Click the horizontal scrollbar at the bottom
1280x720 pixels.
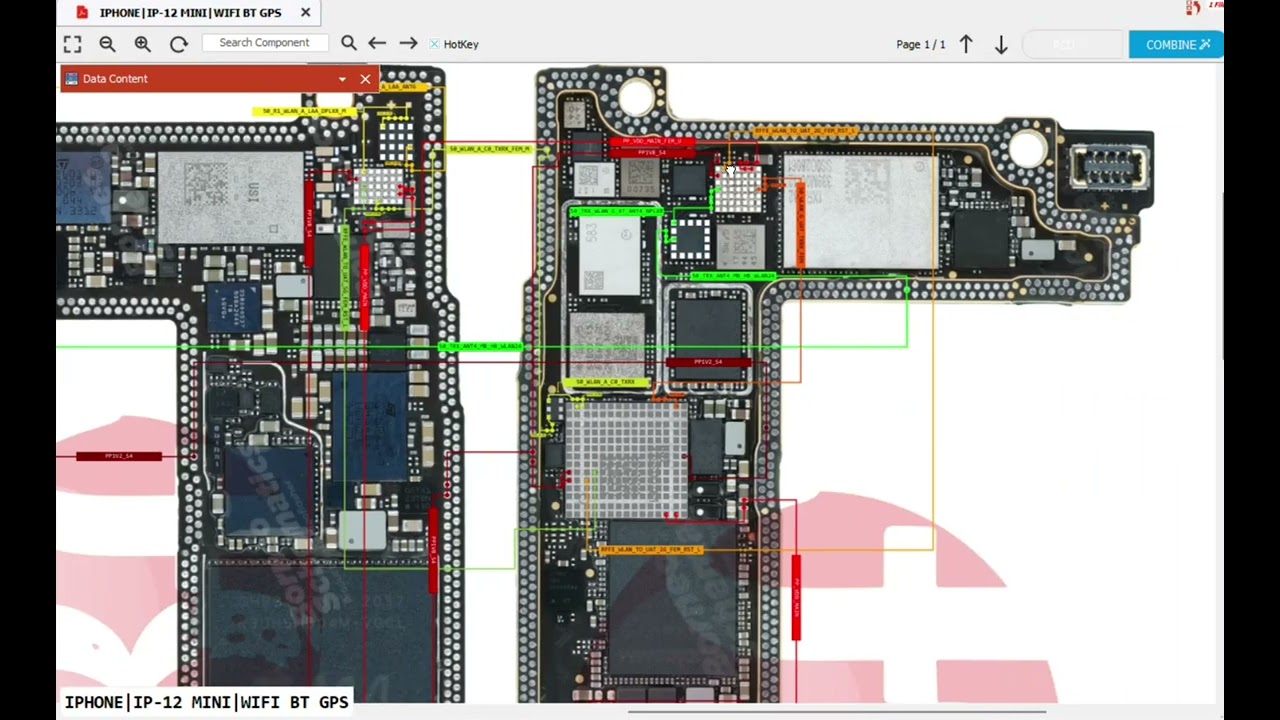(836, 712)
